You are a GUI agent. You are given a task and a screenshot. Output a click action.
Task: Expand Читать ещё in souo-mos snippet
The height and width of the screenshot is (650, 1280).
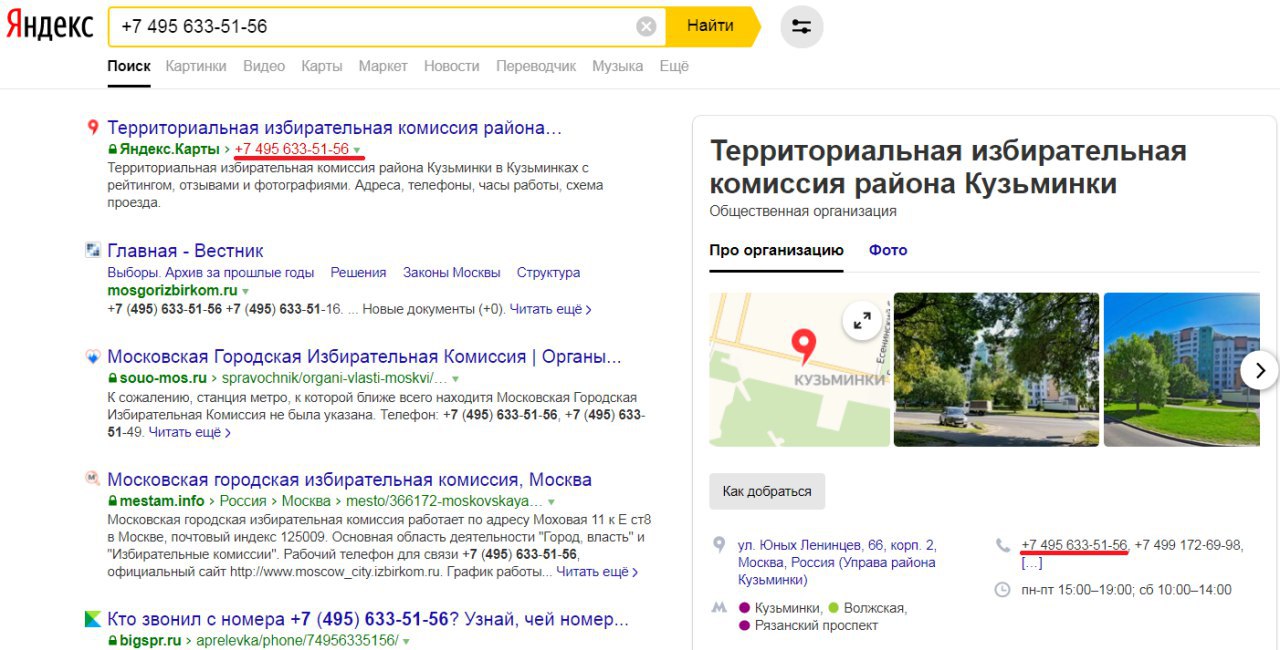(x=189, y=432)
